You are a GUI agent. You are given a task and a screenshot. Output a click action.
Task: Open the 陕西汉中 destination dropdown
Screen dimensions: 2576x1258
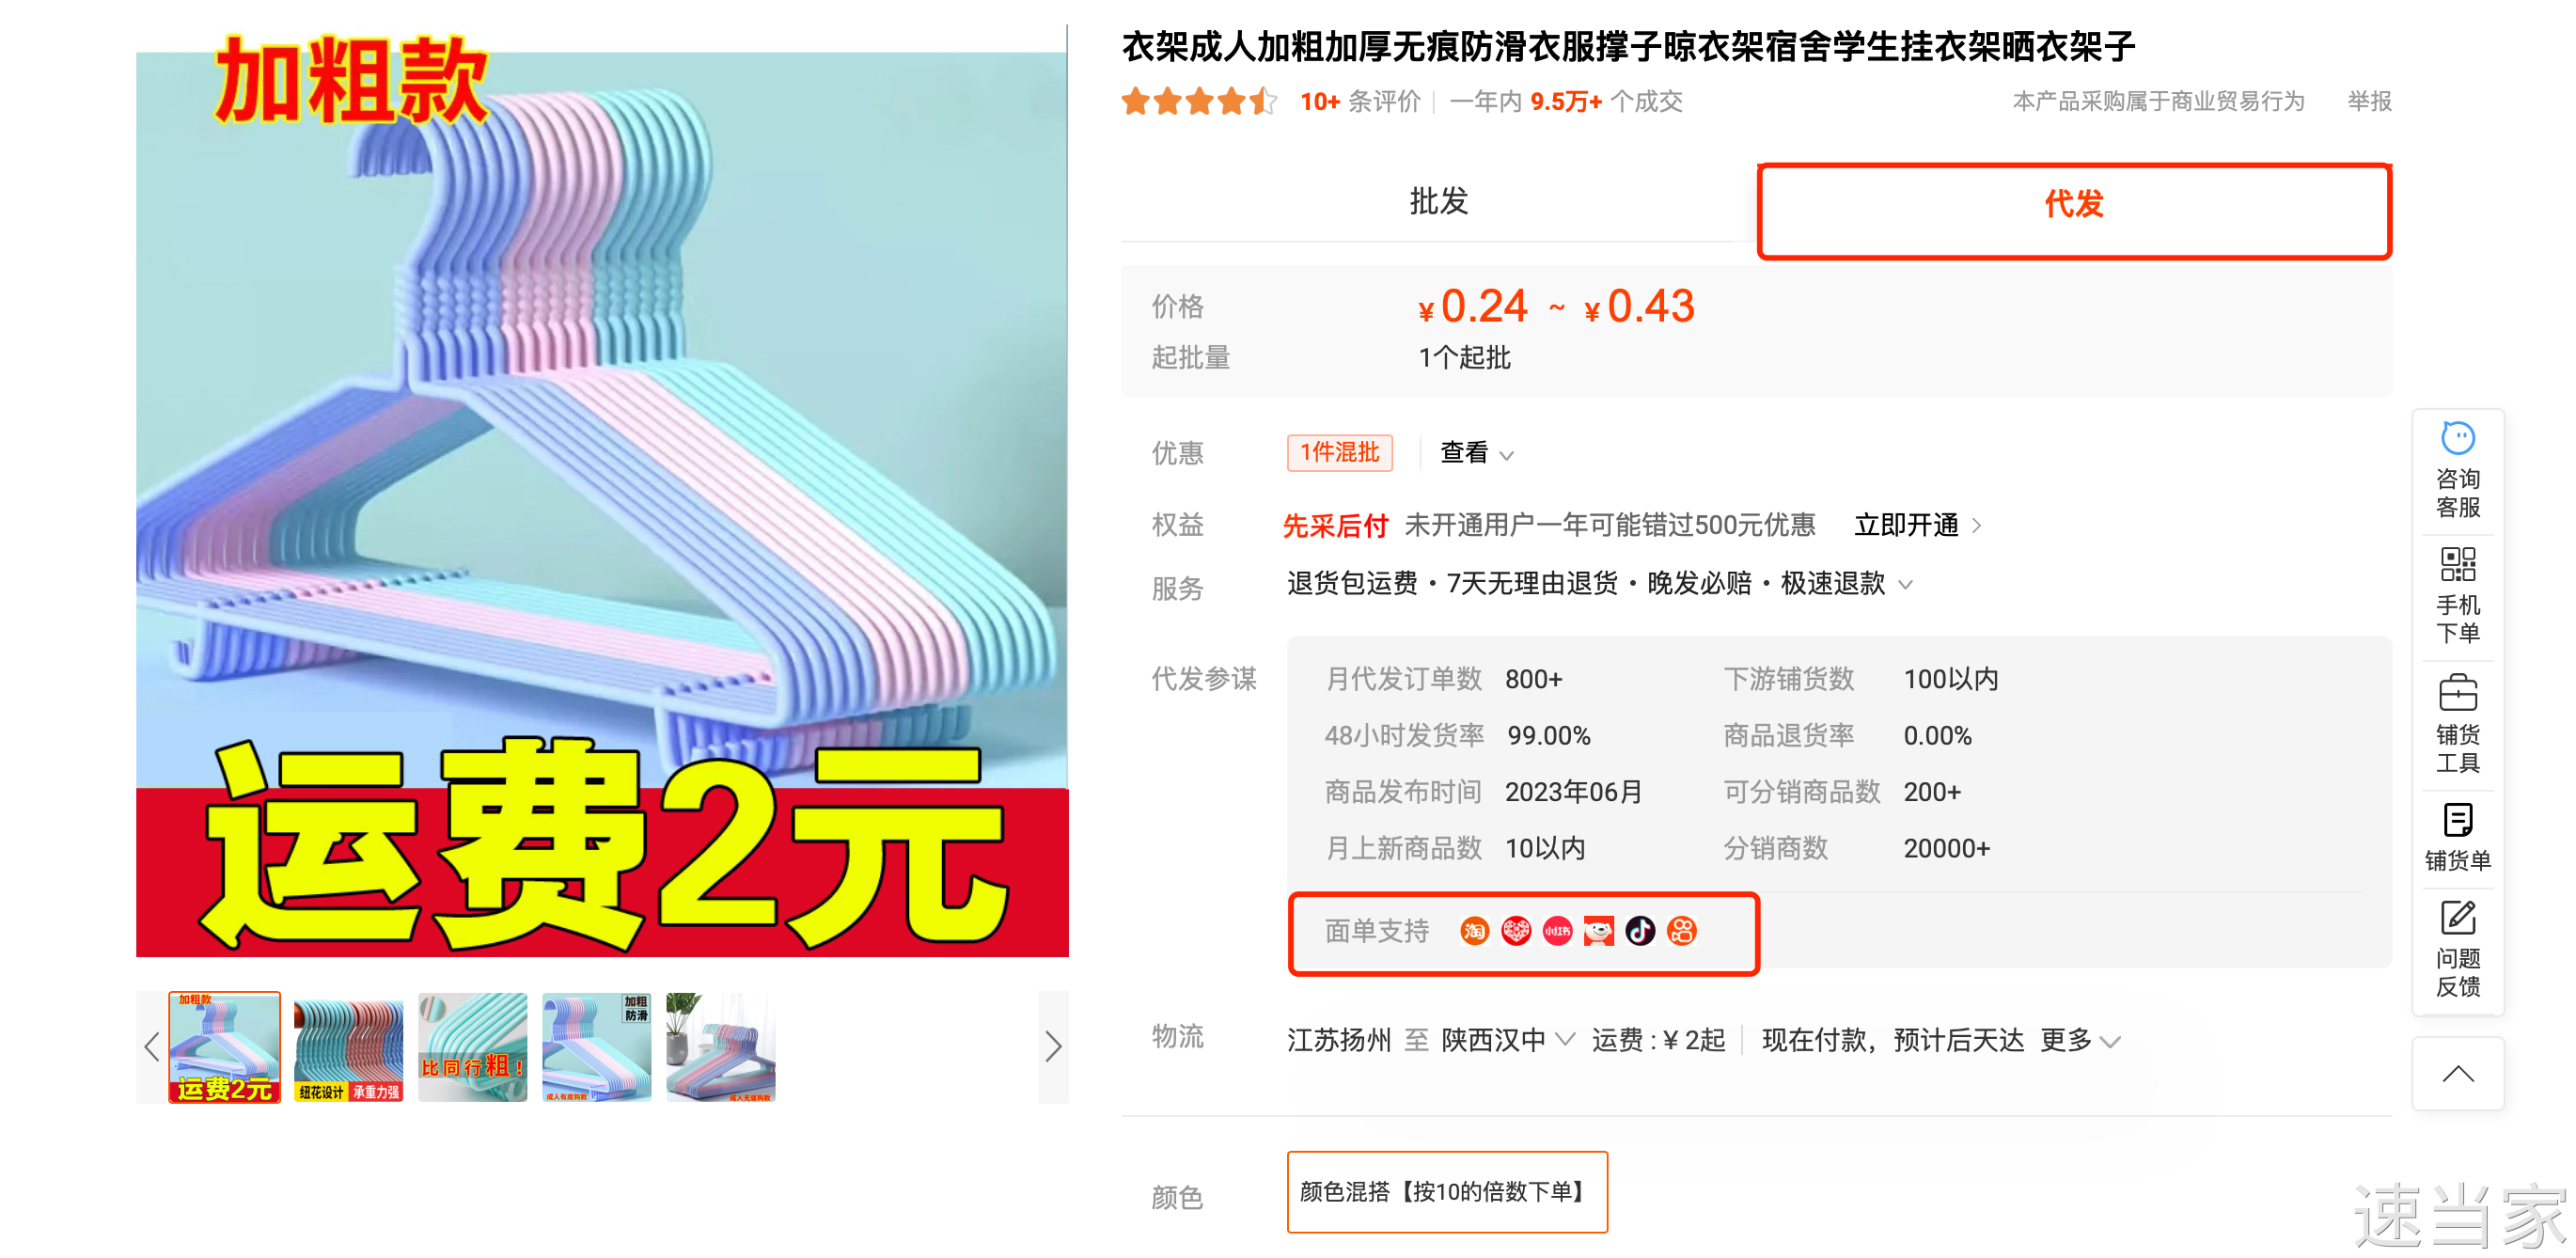tap(1507, 1040)
